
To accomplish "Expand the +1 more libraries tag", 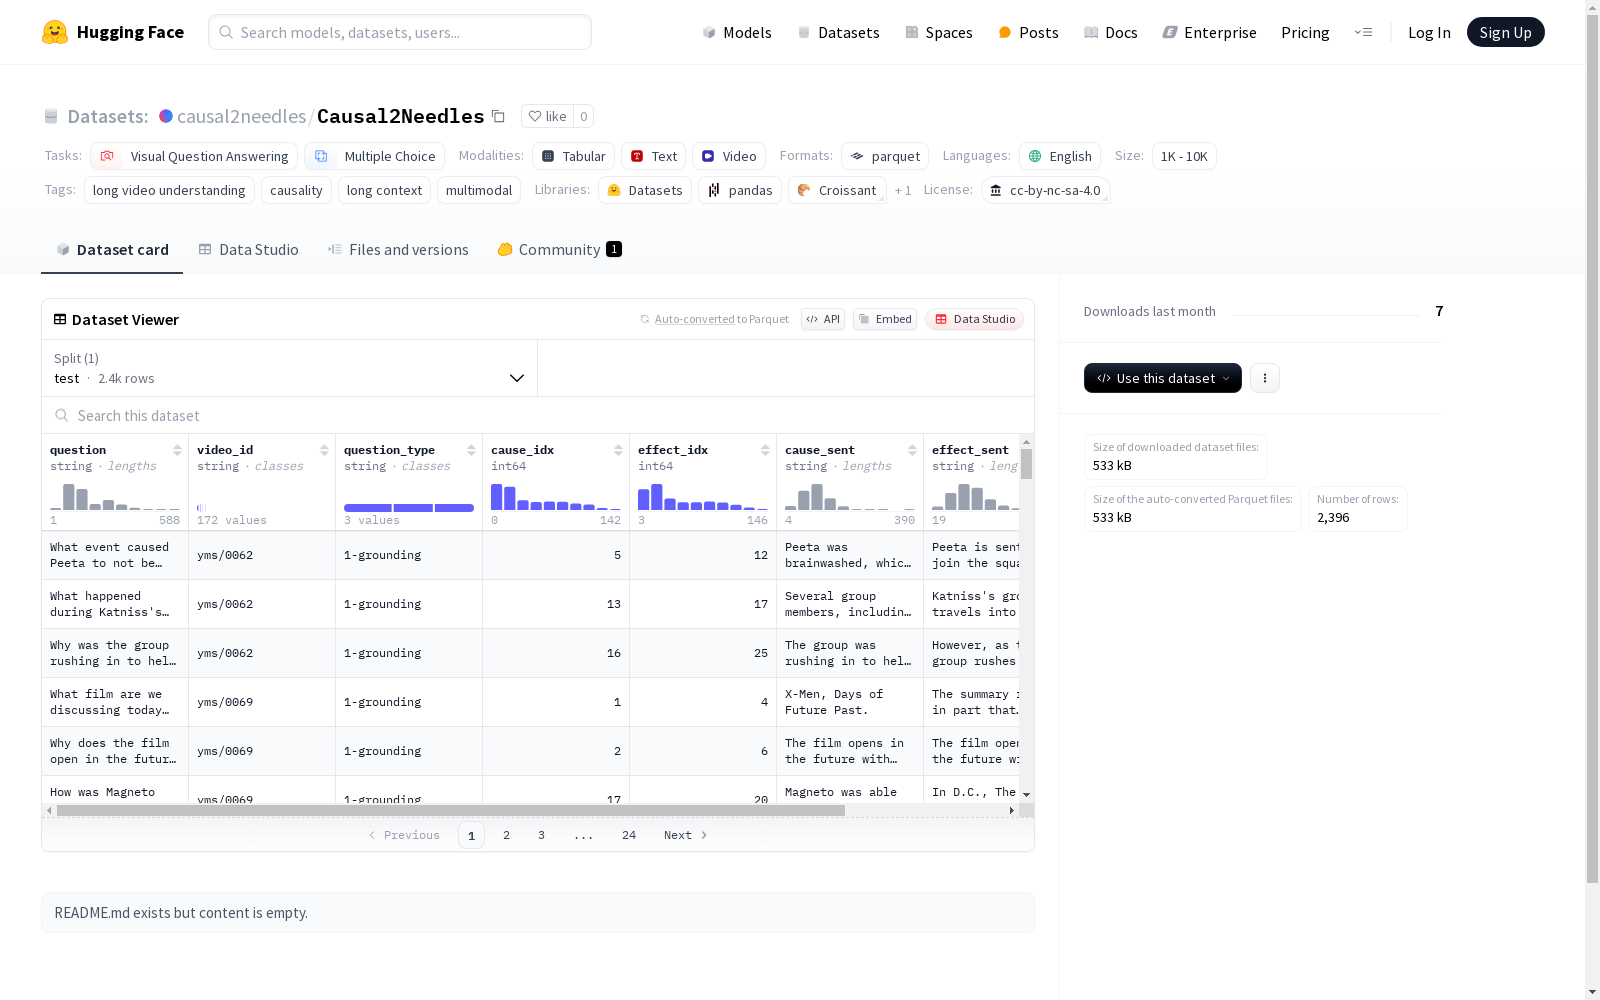I will point(903,190).
